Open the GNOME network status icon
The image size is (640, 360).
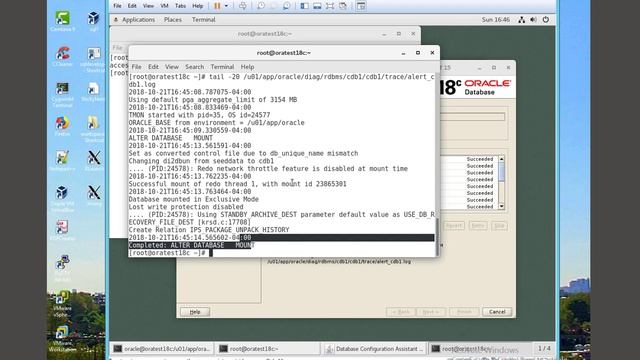(x=521, y=20)
